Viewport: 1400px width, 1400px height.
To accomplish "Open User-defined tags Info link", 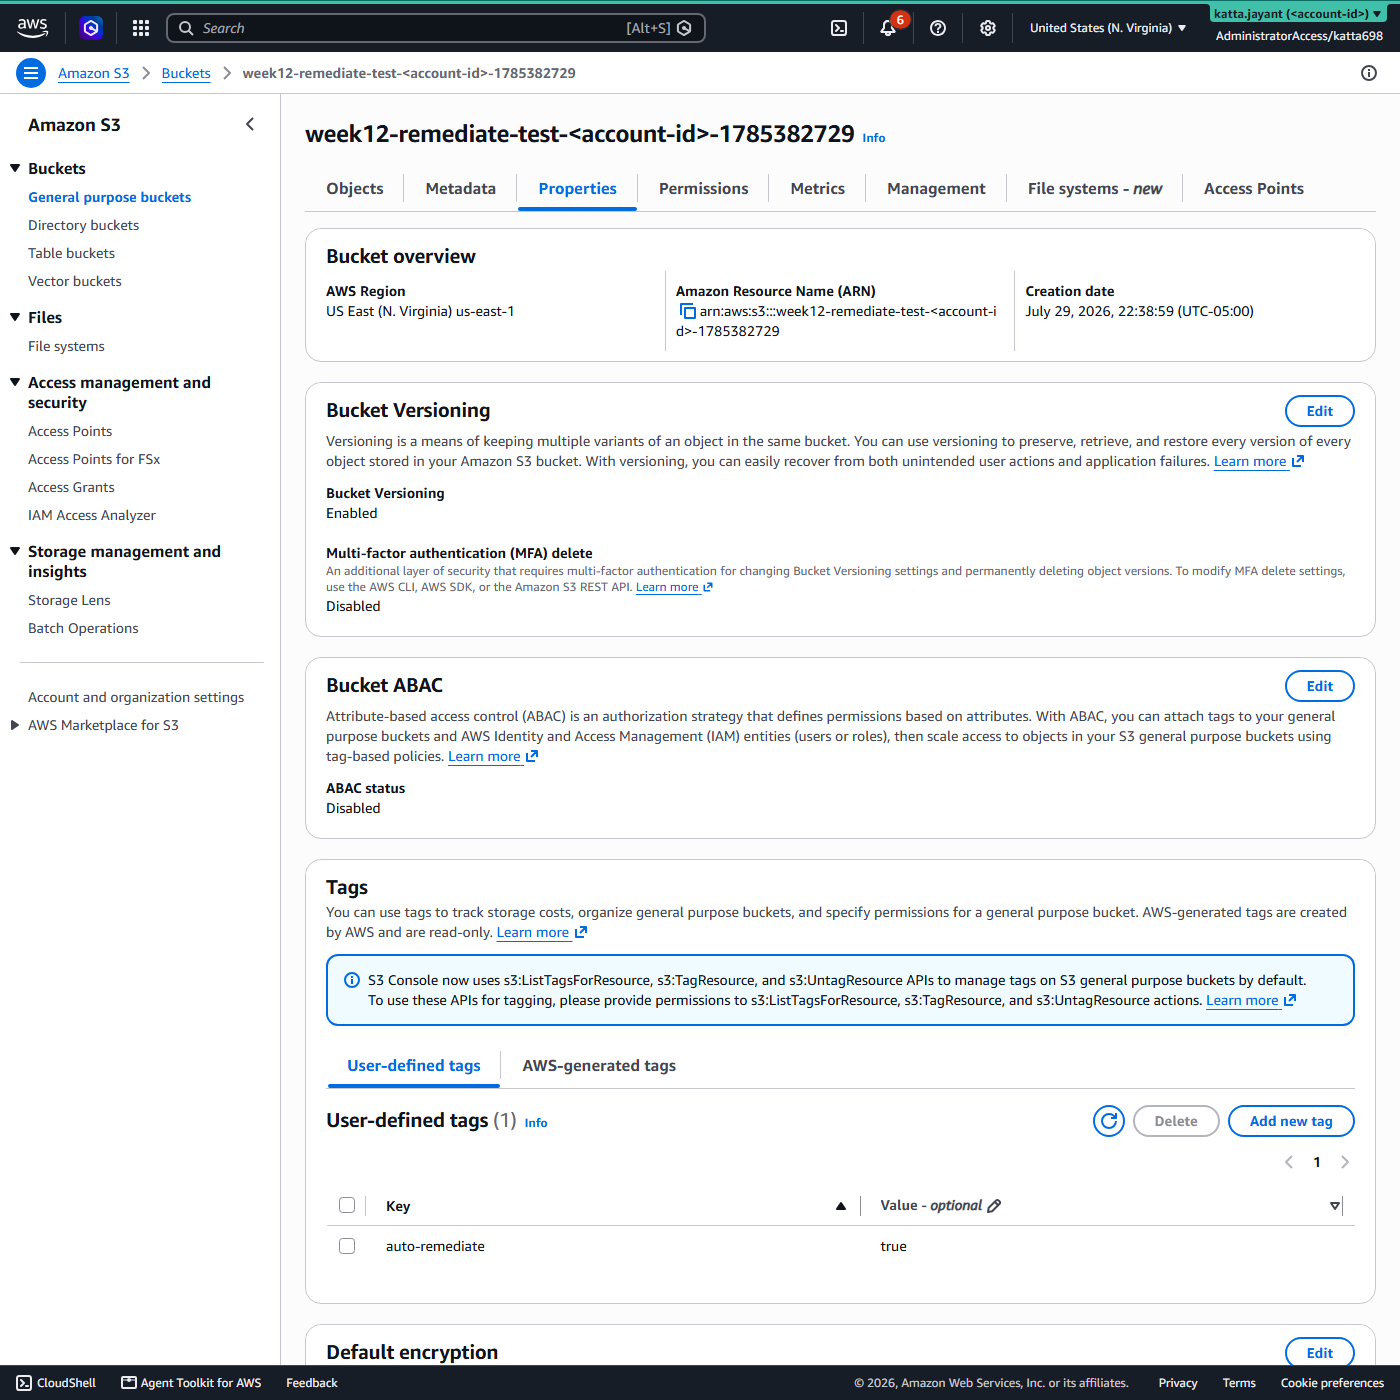I will (536, 1123).
